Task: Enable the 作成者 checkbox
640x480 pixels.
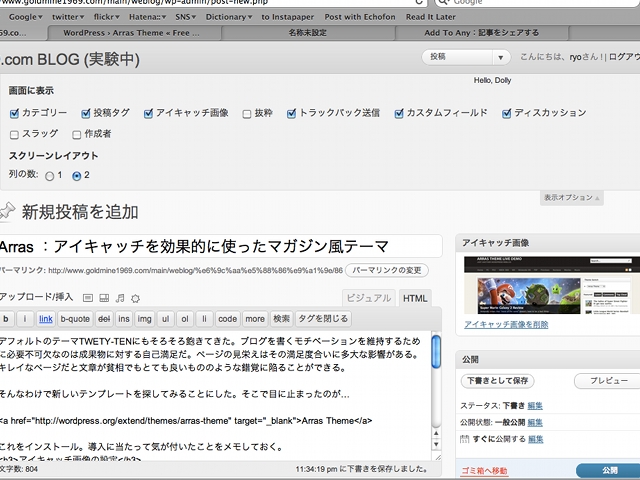Action: pyautogui.click(x=76, y=135)
